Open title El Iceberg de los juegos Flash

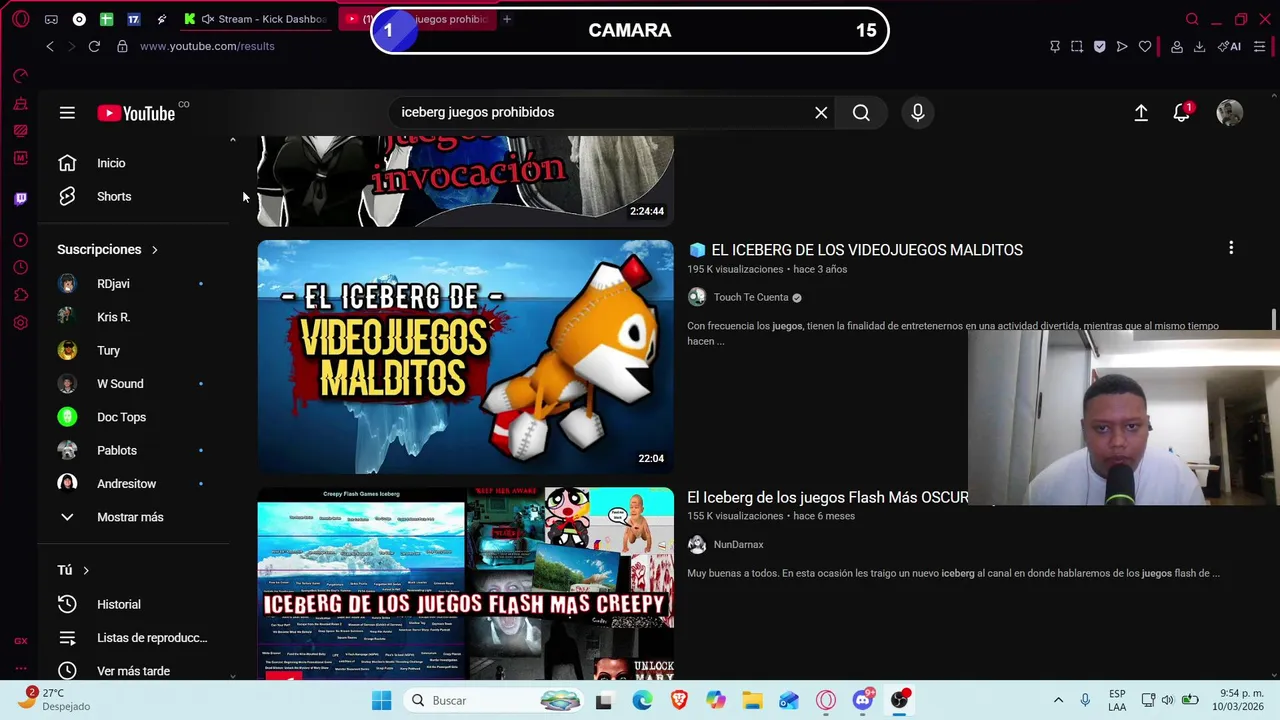828,497
